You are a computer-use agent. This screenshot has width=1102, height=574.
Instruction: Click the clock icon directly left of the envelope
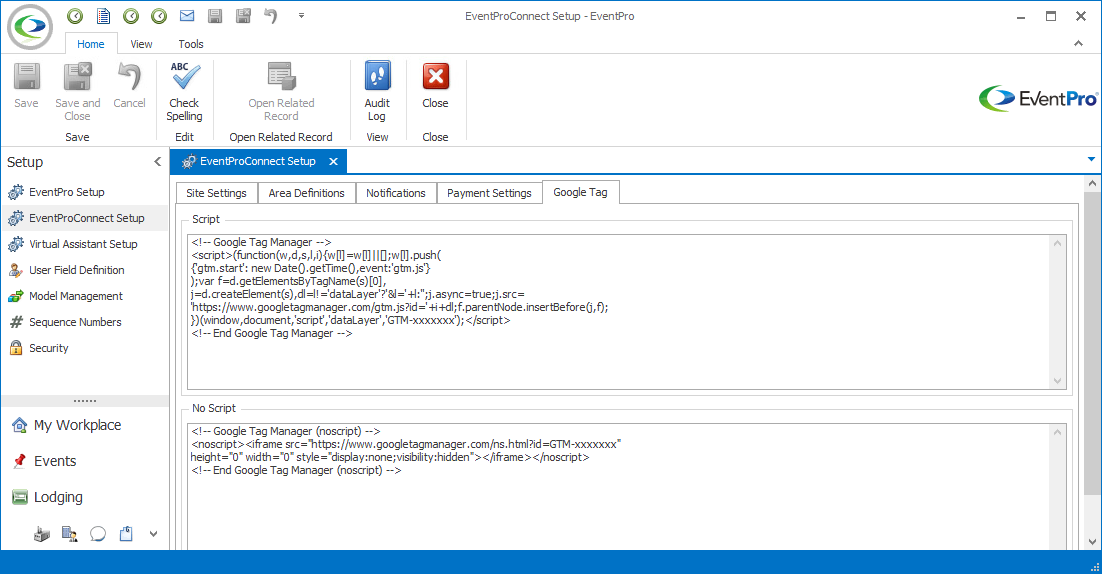160,15
